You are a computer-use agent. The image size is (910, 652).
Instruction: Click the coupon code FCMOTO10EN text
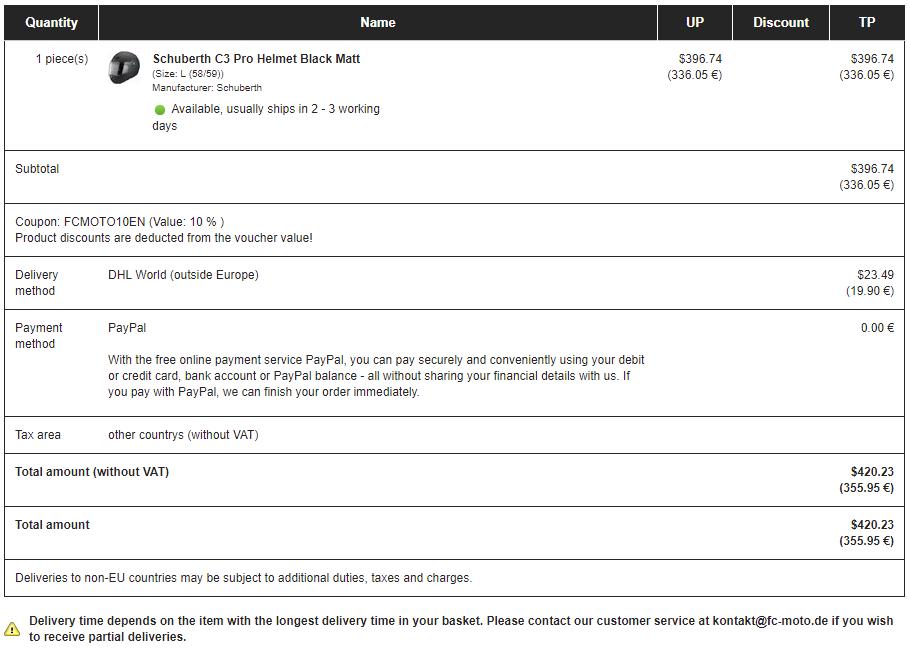(x=104, y=222)
